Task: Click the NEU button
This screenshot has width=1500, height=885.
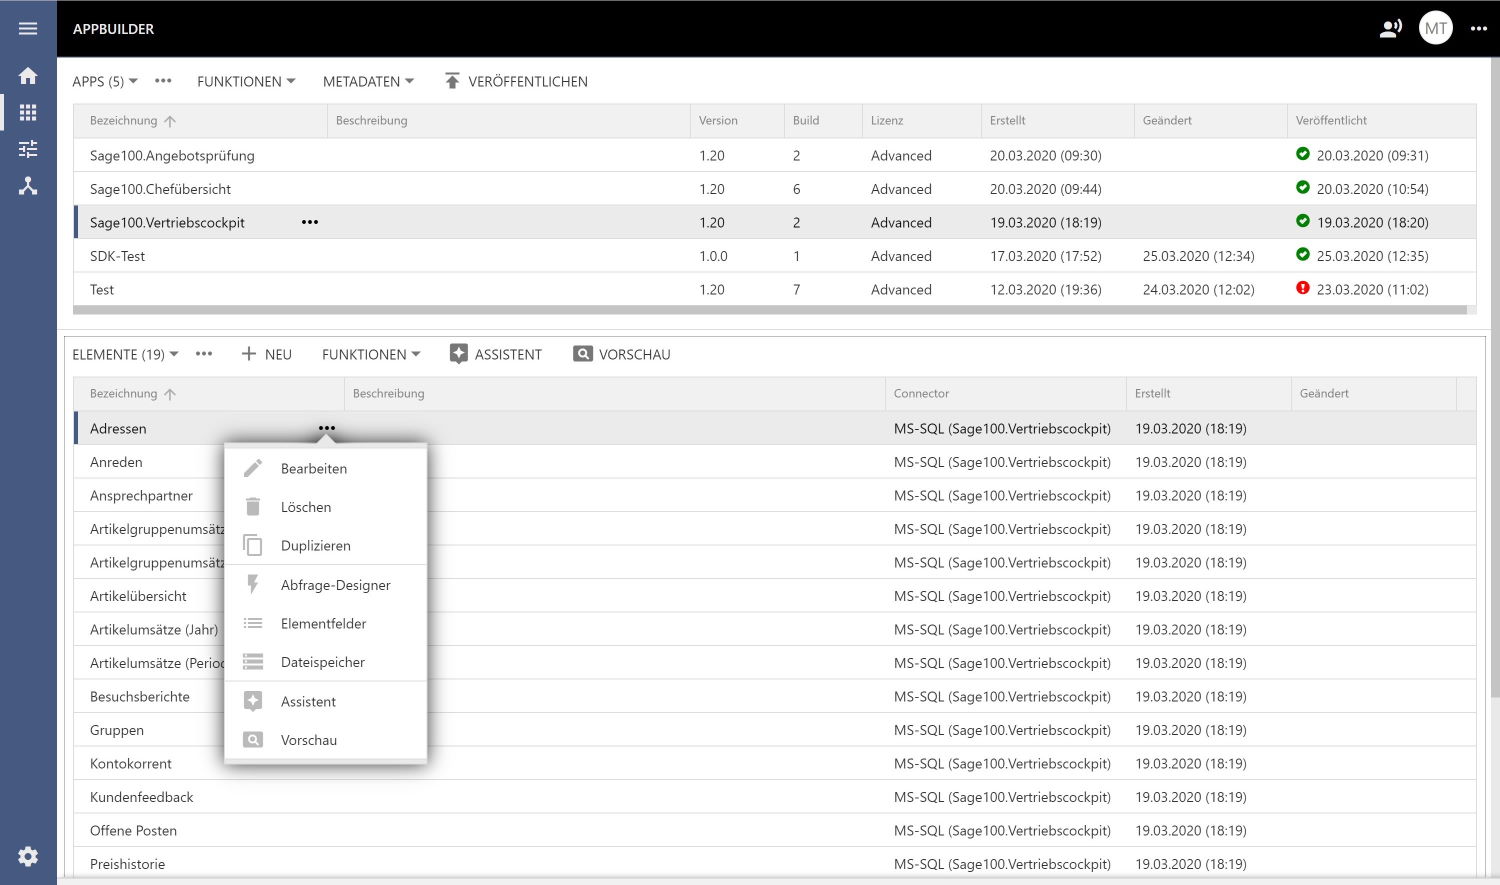Action: (267, 355)
